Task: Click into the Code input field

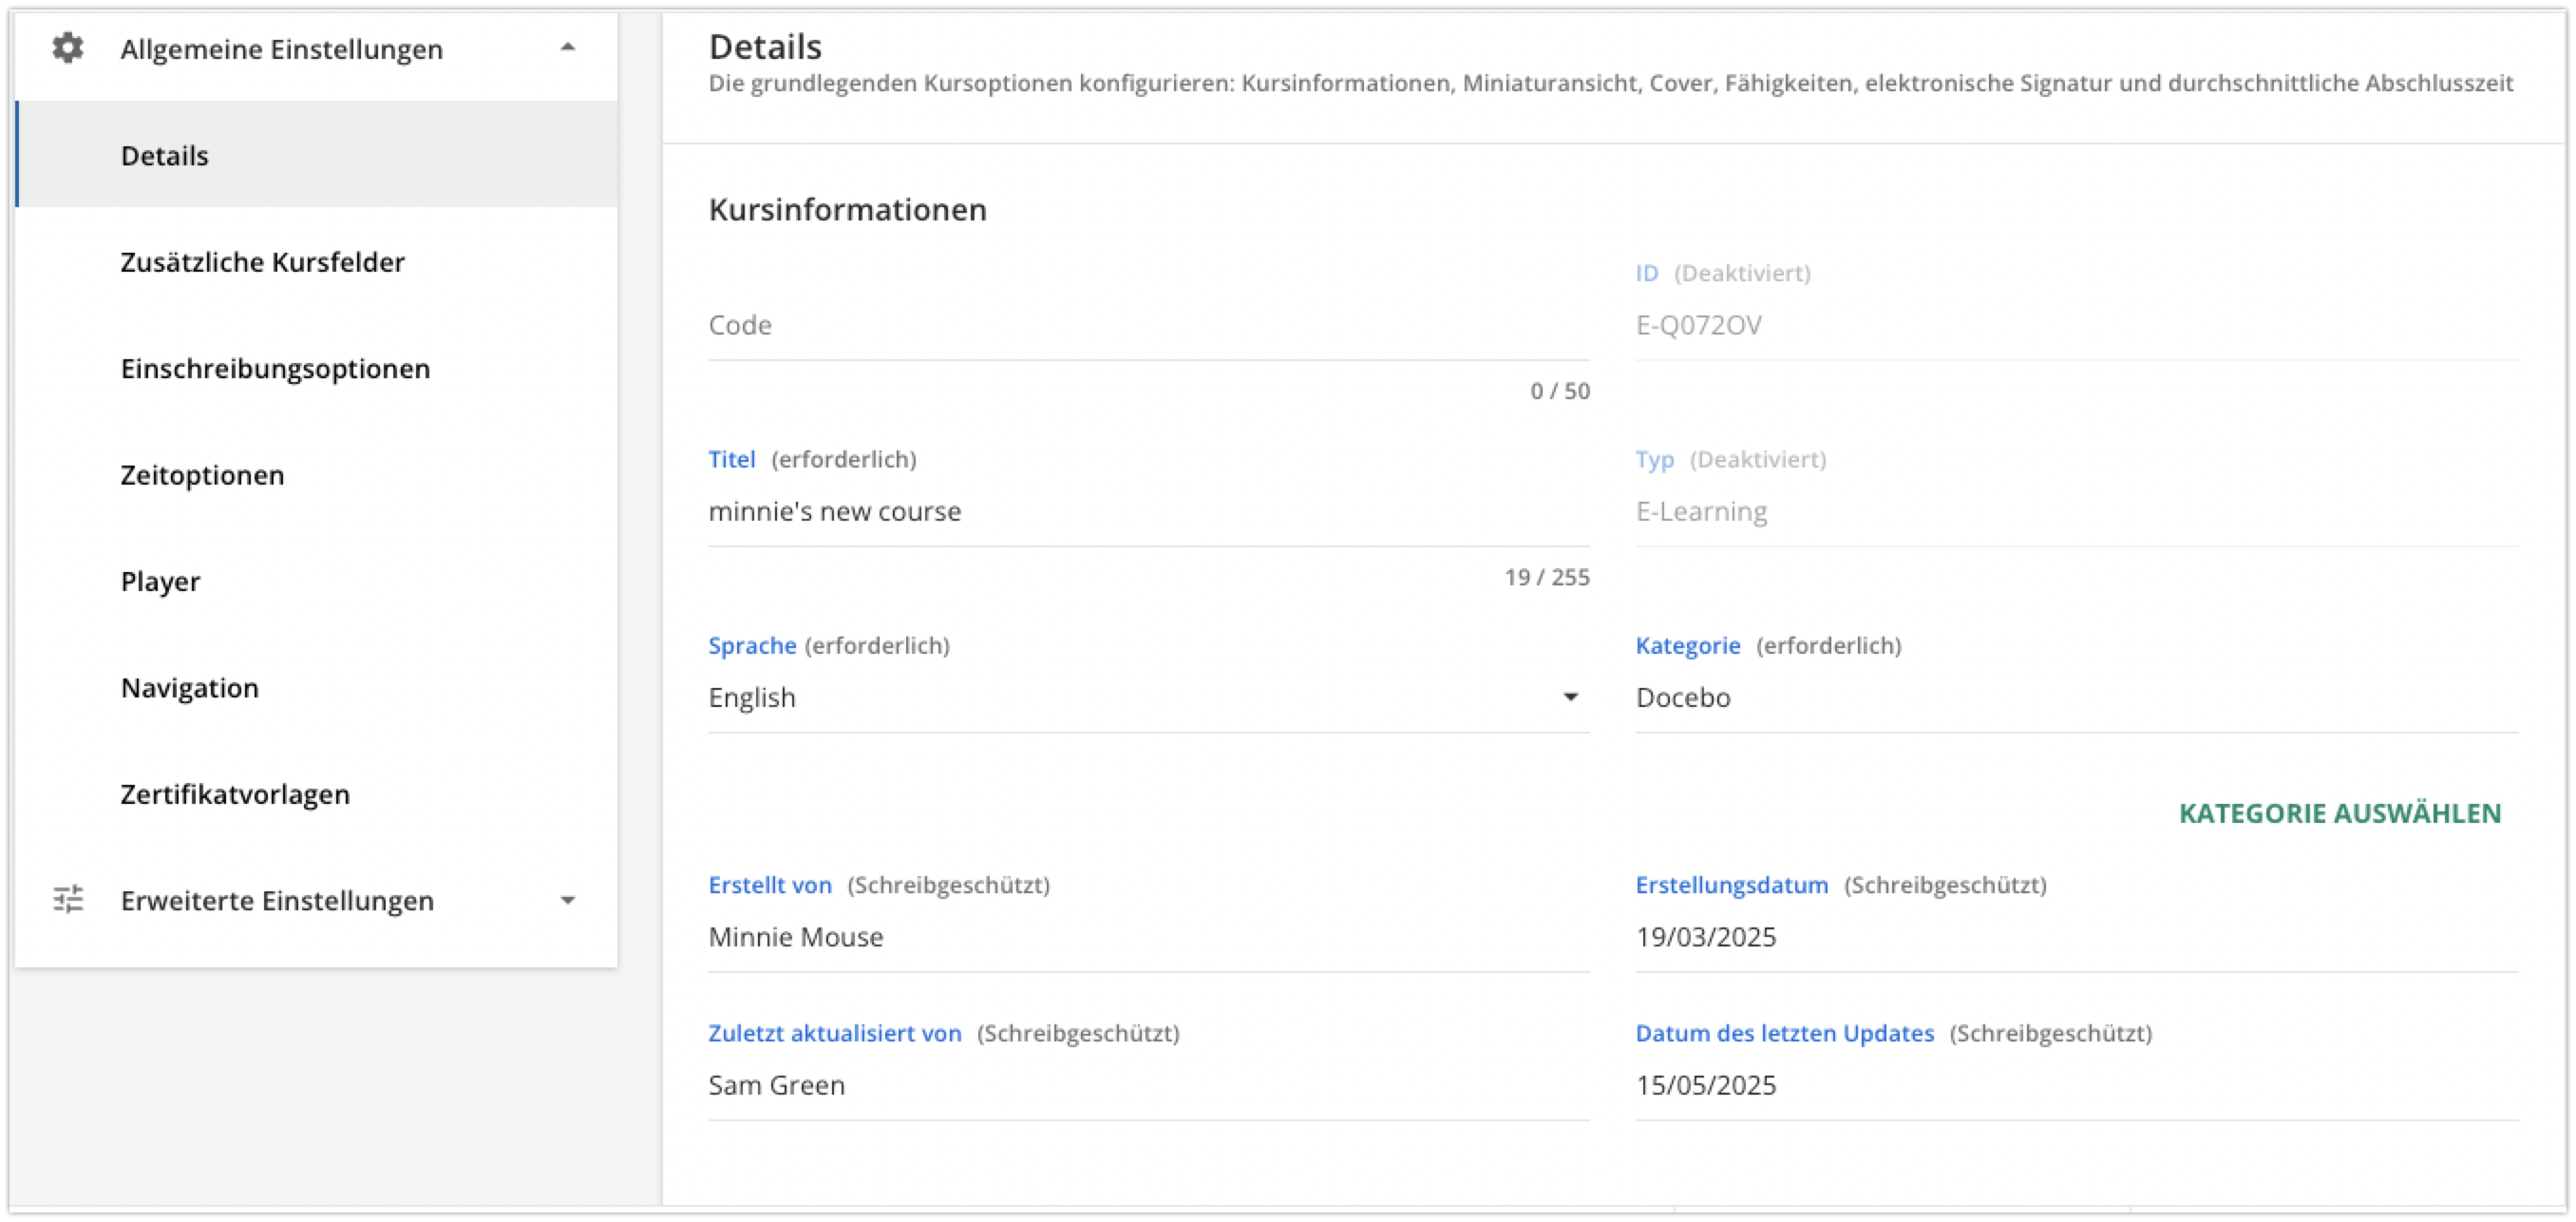Action: point(1148,326)
